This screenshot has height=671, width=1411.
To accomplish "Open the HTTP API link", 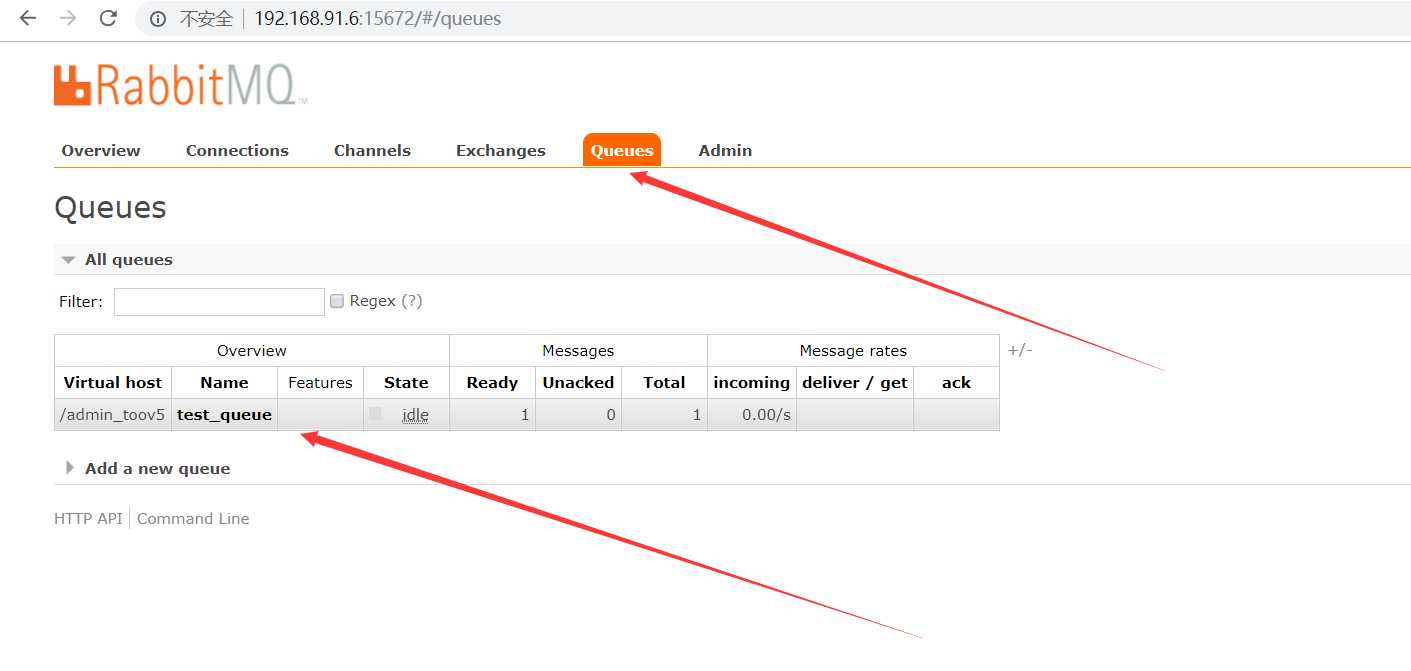I will pyautogui.click(x=88, y=518).
